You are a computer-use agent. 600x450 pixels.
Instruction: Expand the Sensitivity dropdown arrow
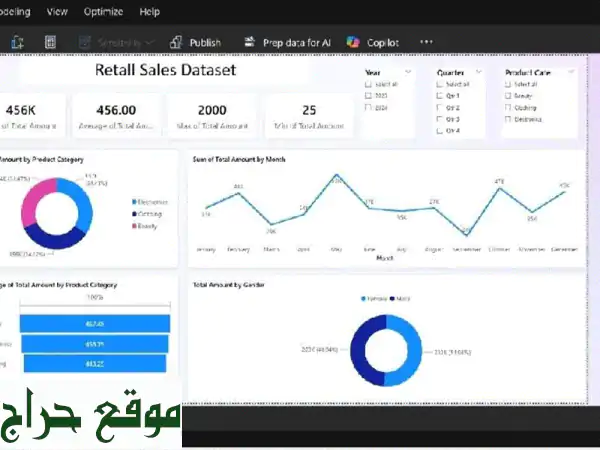[150, 42]
